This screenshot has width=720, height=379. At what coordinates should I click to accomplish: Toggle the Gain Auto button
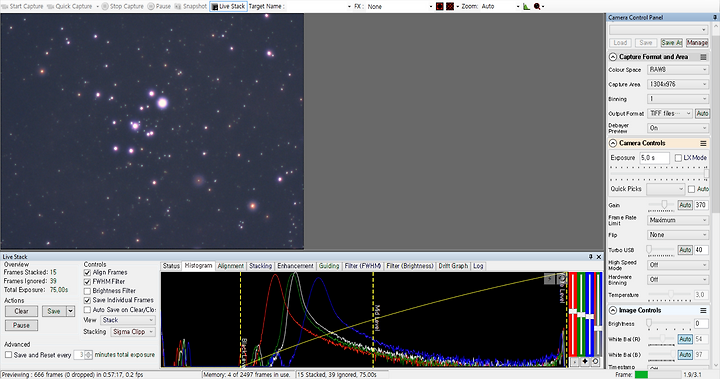click(x=685, y=205)
